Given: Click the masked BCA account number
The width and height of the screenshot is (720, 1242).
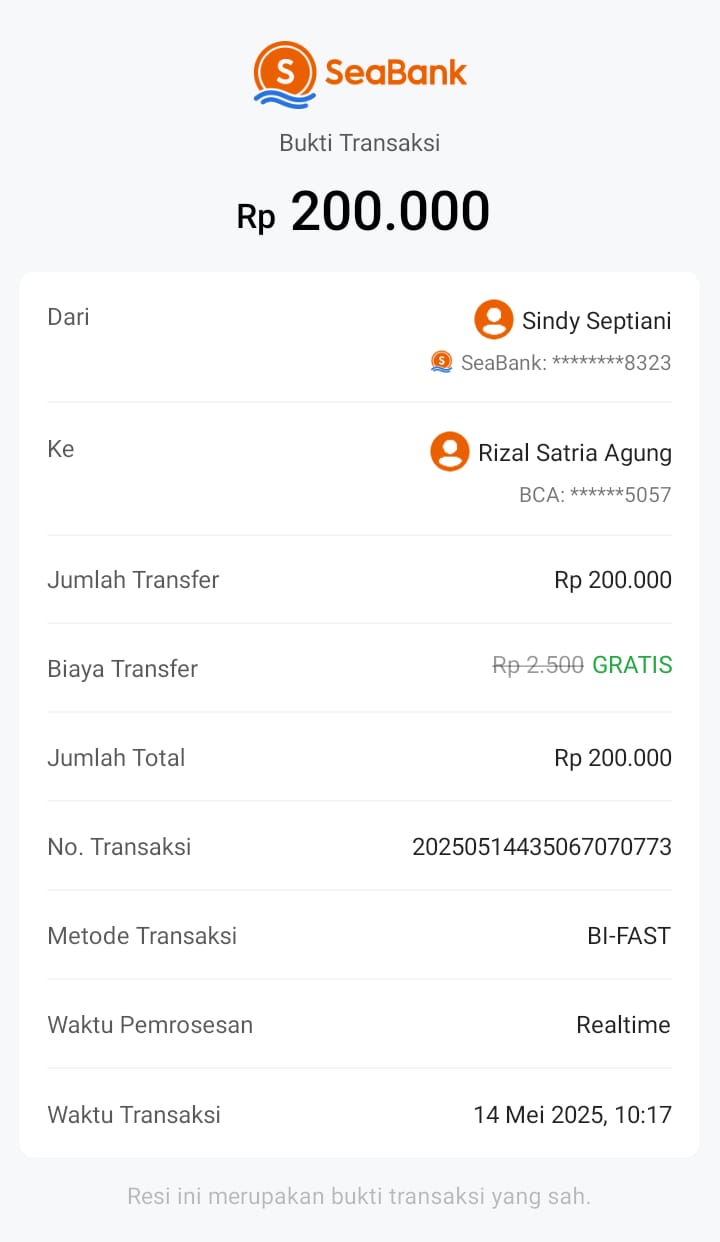Looking at the screenshot, I should tap(595, 495).
